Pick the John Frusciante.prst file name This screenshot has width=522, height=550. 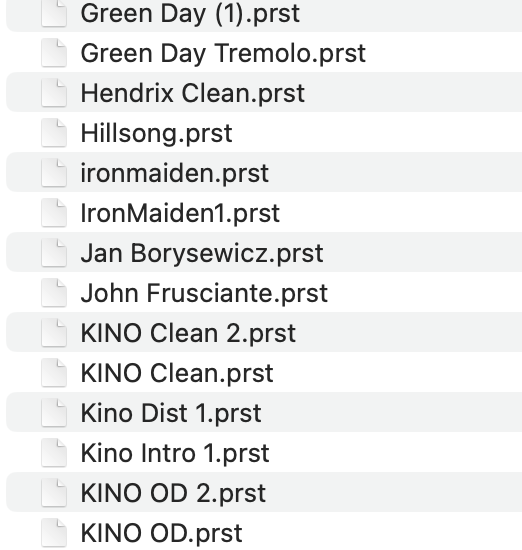(x=204, y=293)
